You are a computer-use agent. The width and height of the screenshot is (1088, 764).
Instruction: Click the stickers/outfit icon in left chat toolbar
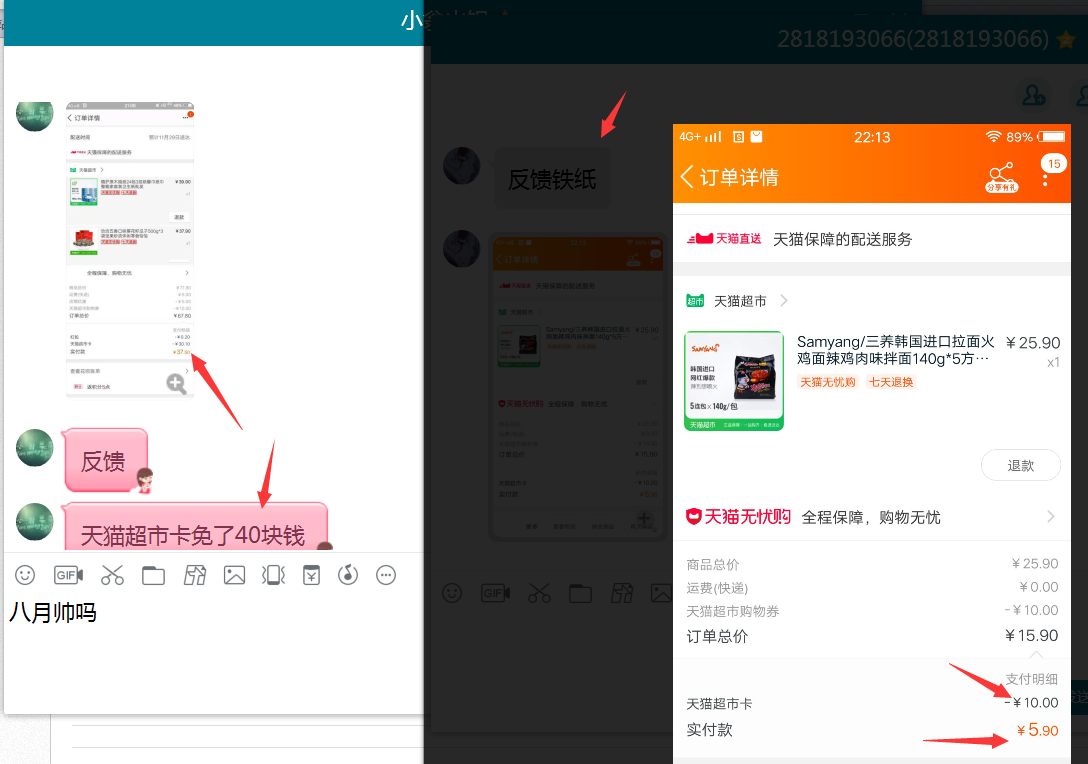[x=194, y=575]
